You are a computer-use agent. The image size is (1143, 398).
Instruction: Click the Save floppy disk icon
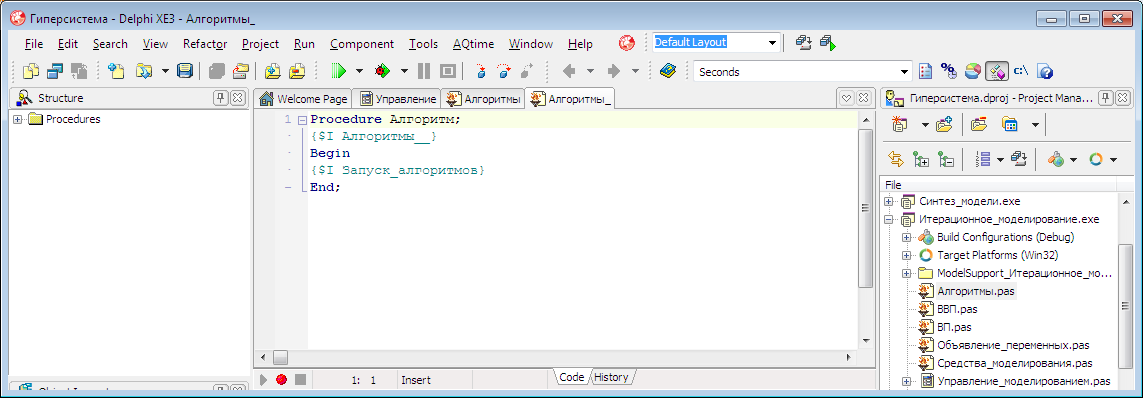click(185, 71)
